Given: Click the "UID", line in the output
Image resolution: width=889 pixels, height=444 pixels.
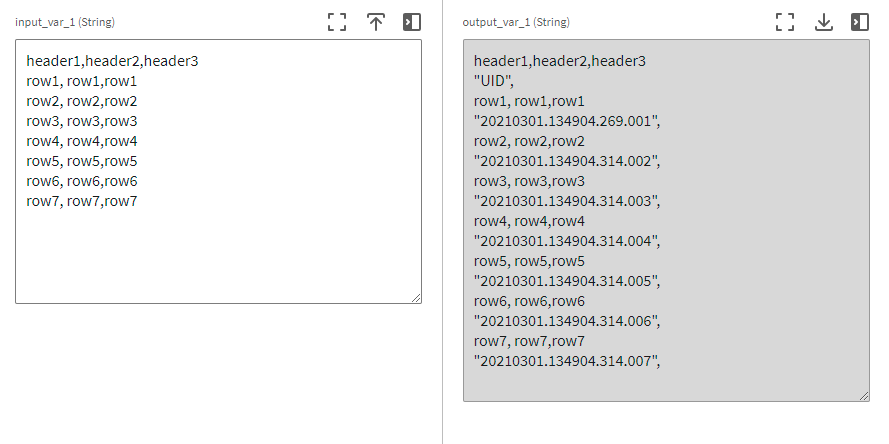Looking at the screenshot, I should tap(494, 81).
